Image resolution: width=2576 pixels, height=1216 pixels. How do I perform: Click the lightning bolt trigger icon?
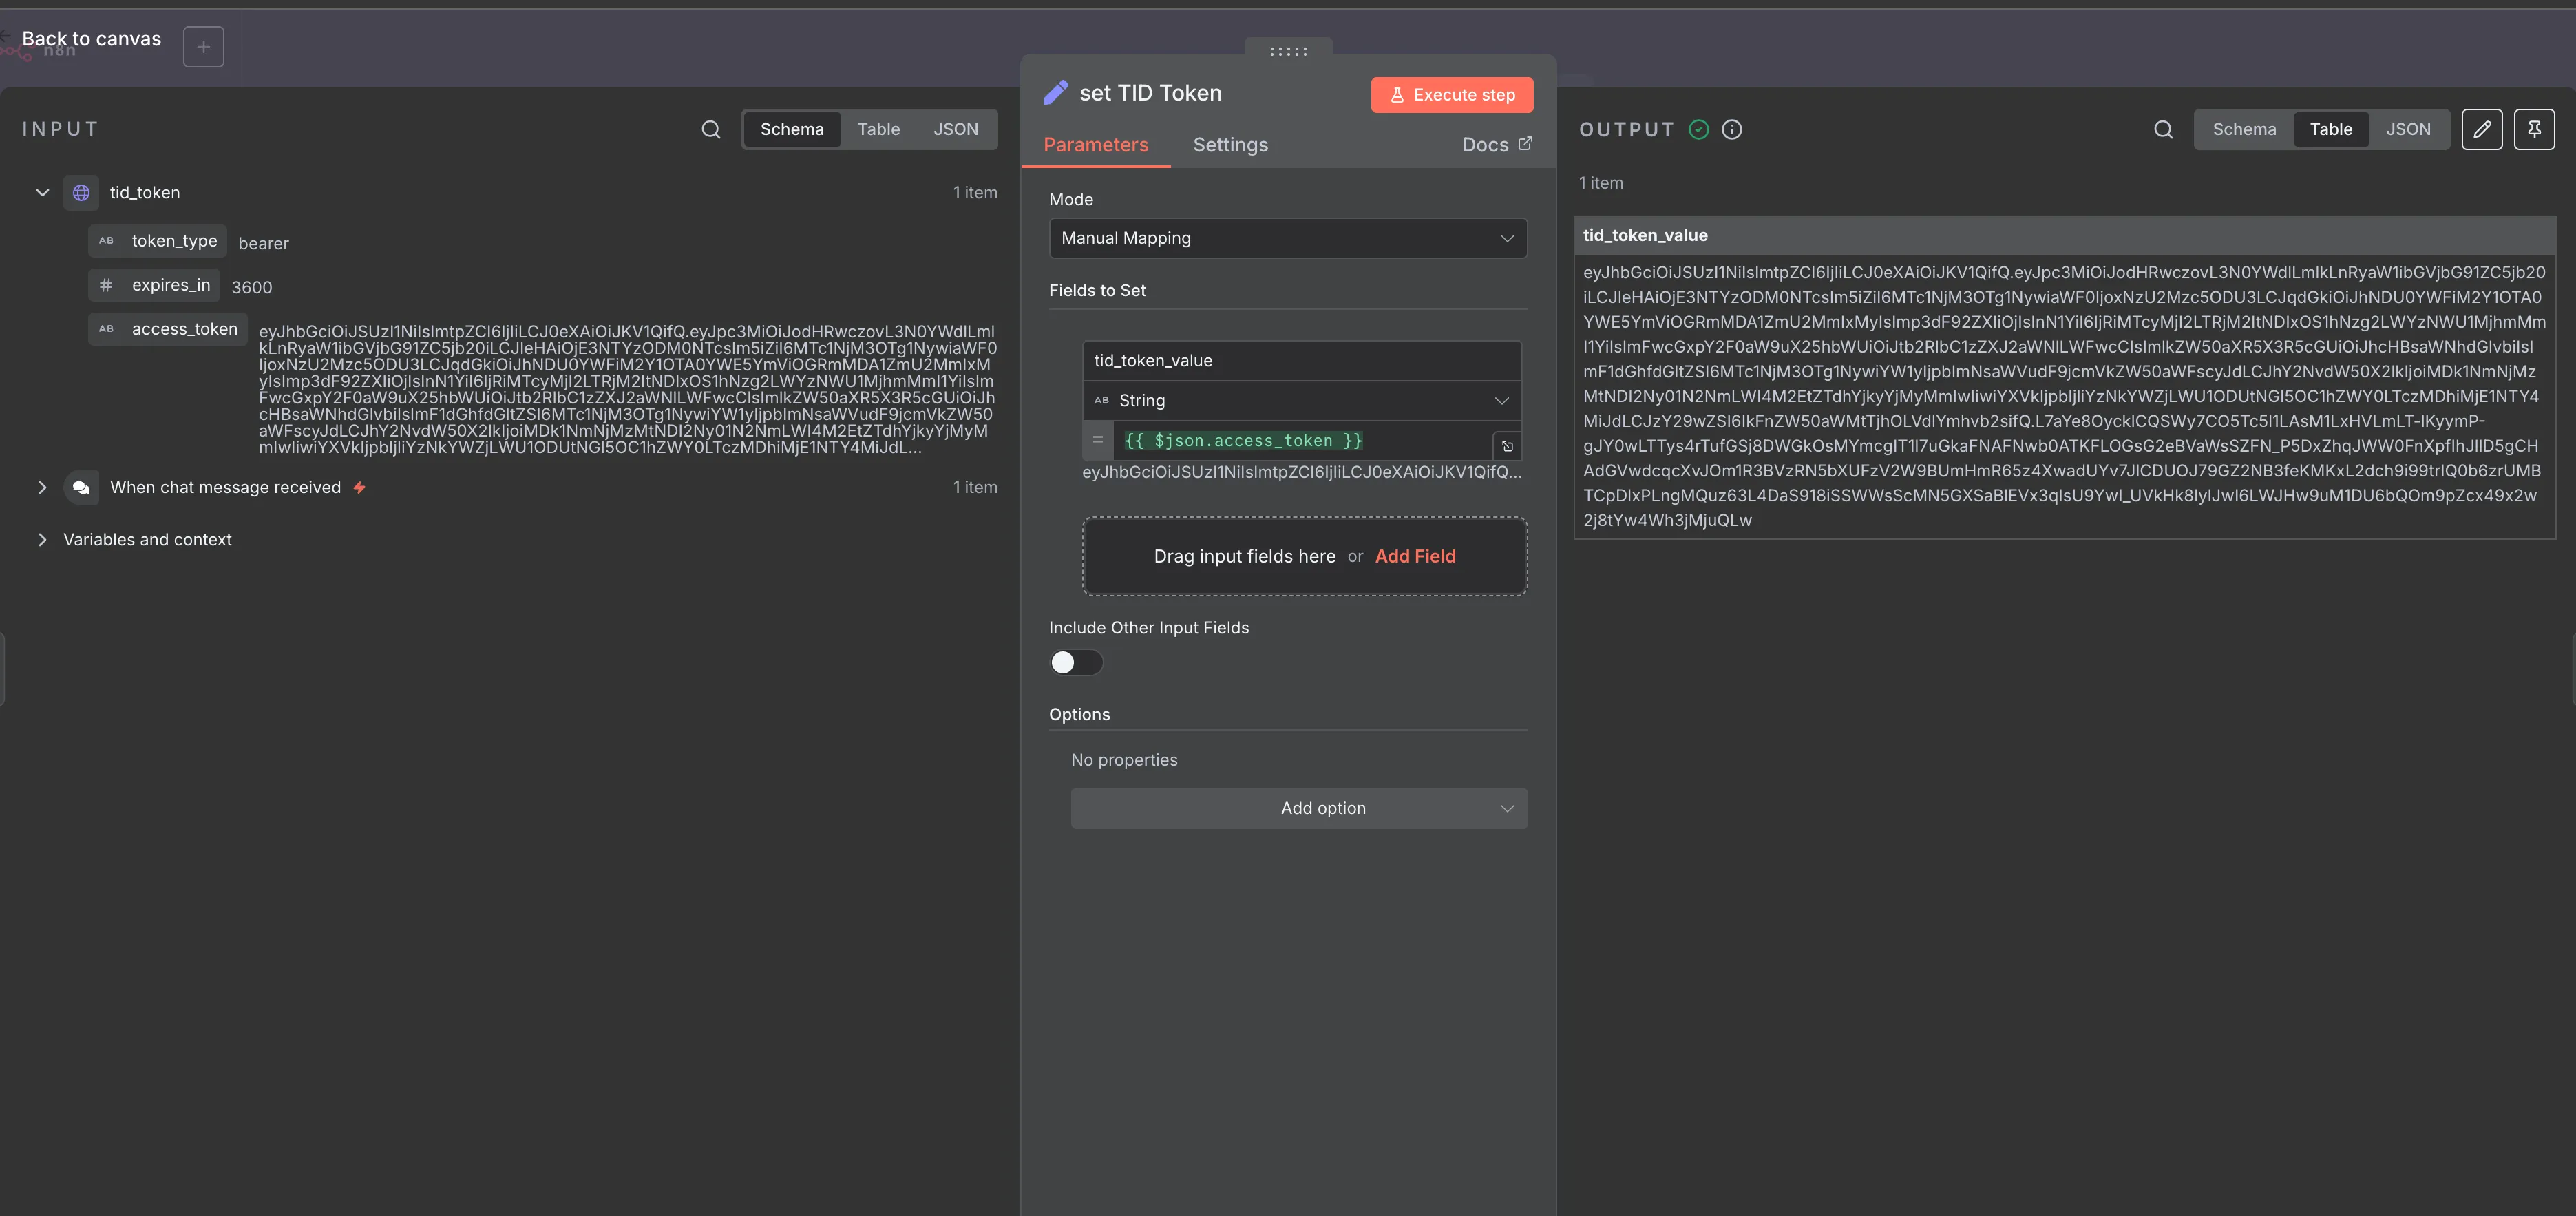pyautogui.click(x=359, y=488)
